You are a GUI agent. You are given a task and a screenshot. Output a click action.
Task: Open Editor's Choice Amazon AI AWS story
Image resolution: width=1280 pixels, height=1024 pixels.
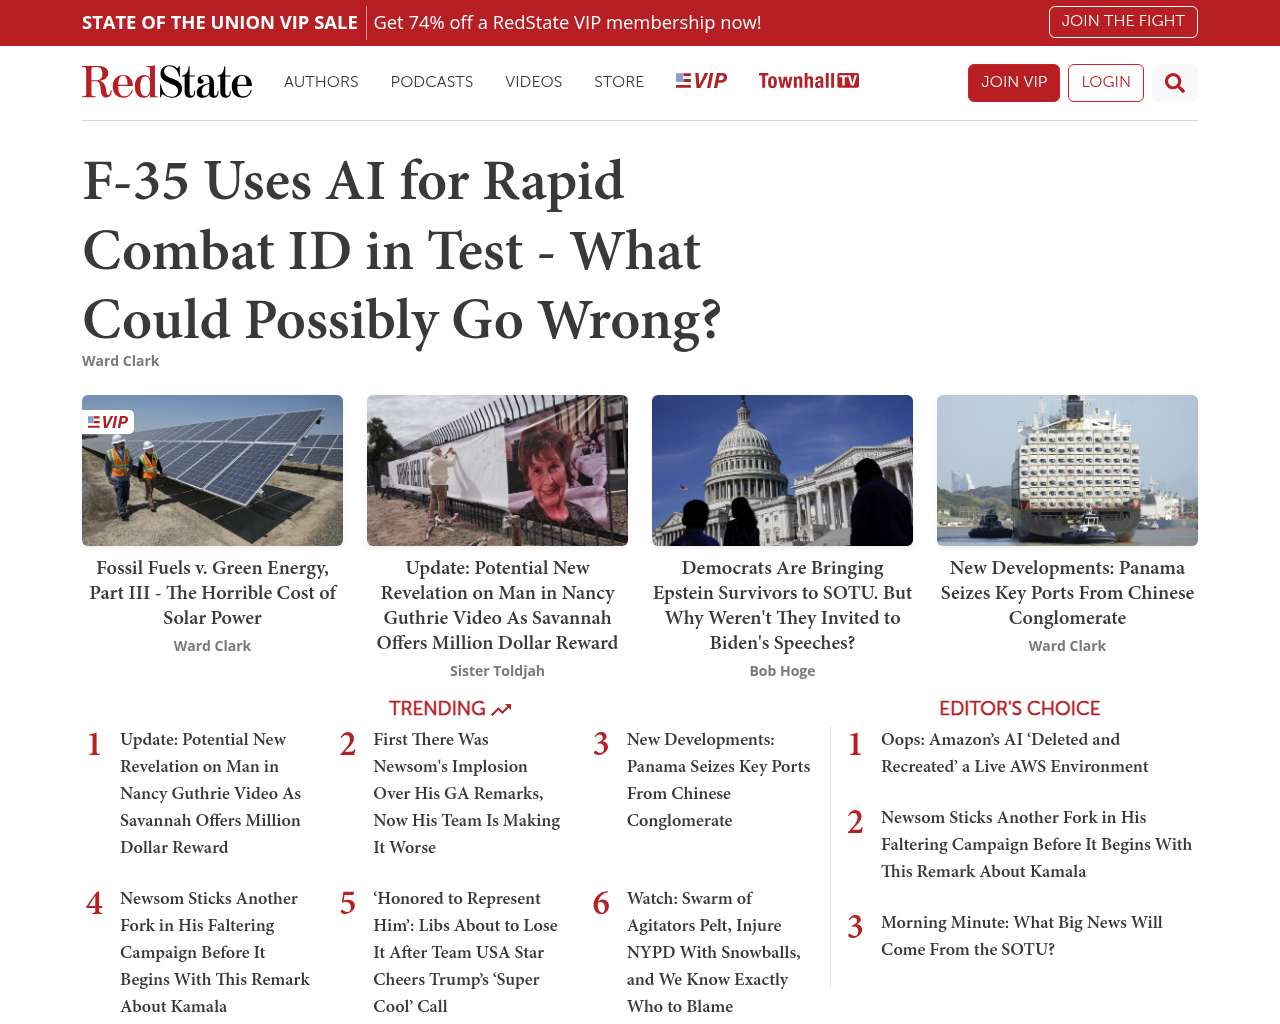(1014, 753)
